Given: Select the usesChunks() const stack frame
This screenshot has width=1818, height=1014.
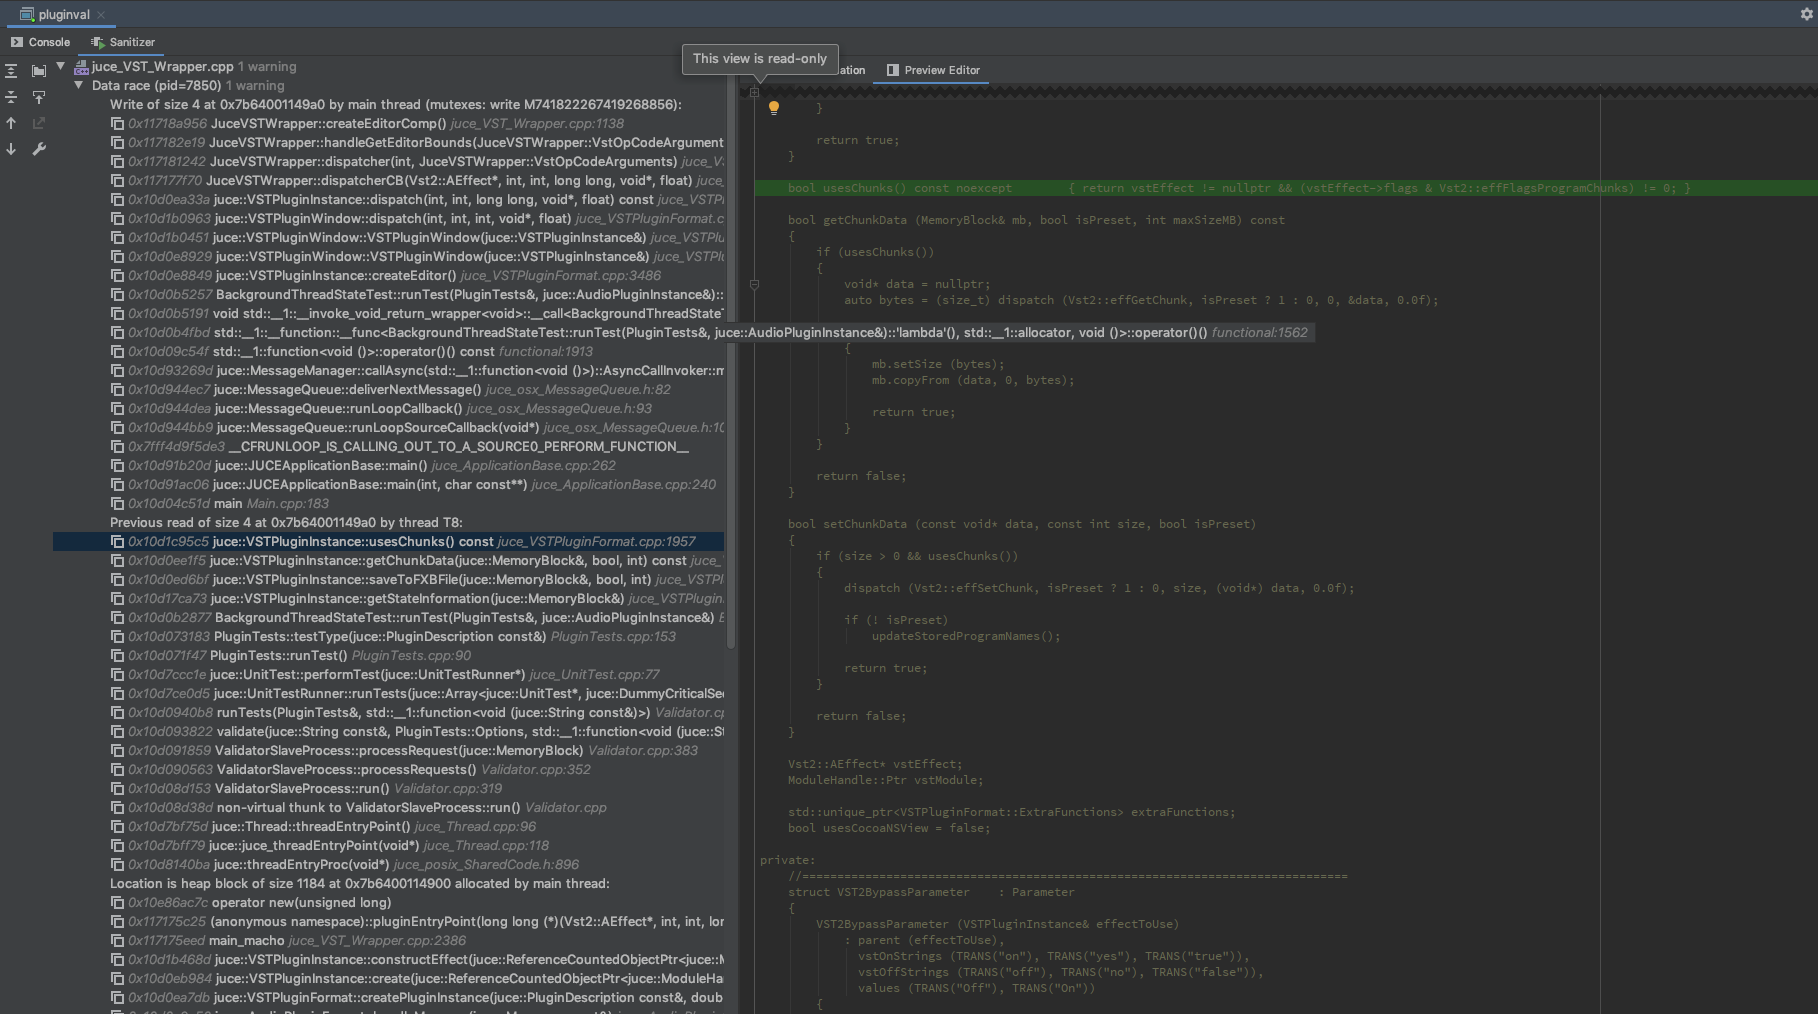Looking at the screenshot, I should click(352, 542).
